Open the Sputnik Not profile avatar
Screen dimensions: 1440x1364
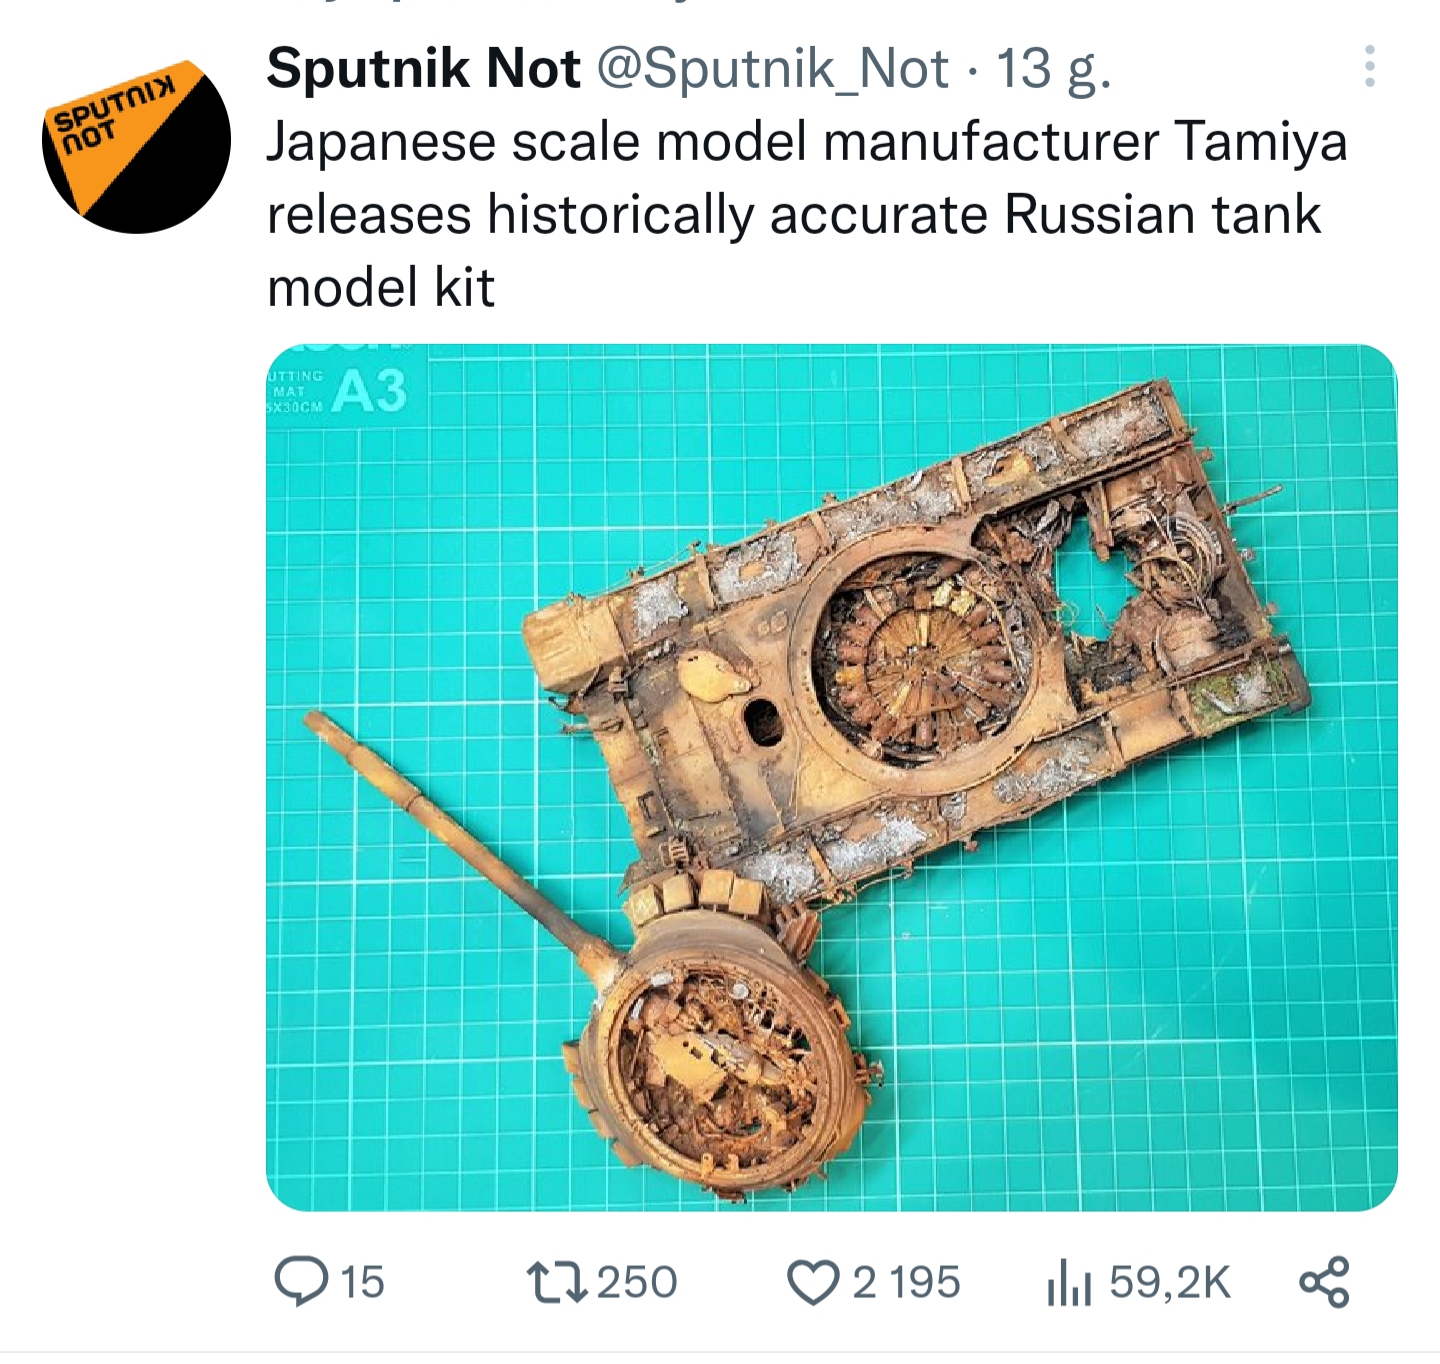click(137, 139)
